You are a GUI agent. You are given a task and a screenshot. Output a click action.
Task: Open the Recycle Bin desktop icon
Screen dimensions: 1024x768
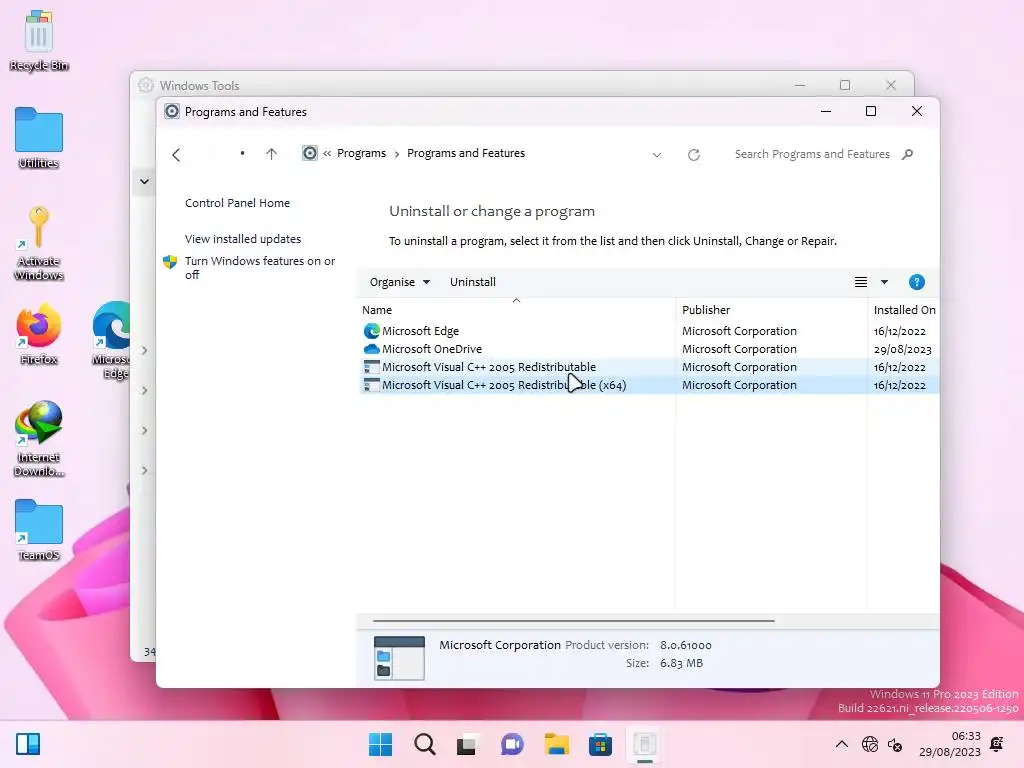(39, 40)
